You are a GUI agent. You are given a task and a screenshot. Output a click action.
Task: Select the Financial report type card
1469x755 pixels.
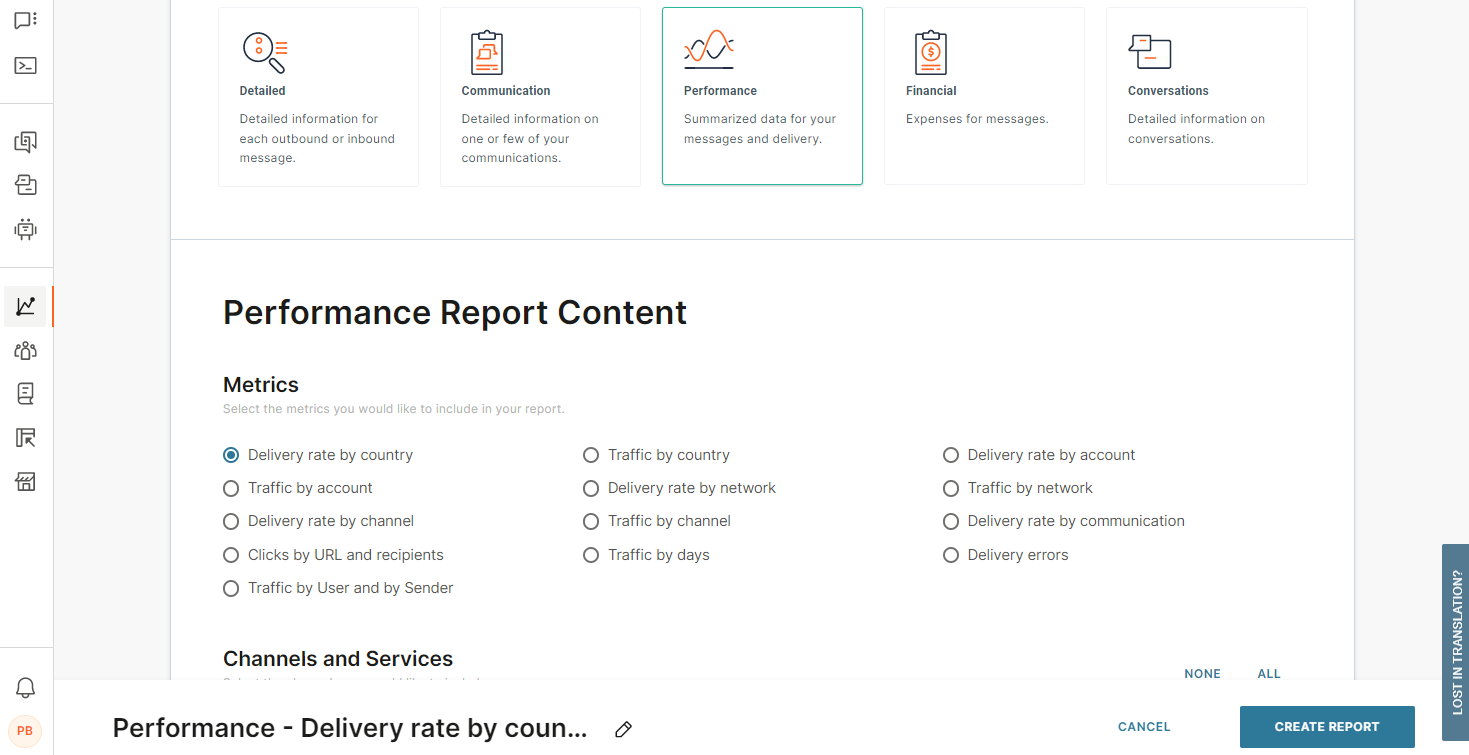984,96
